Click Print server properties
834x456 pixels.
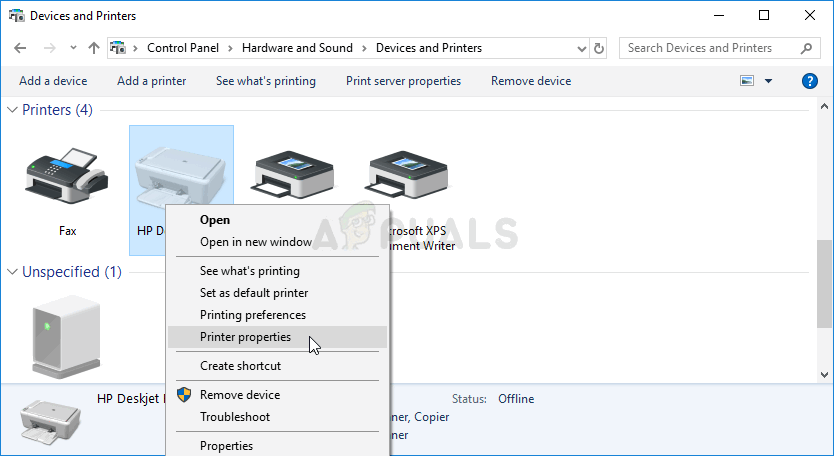pyautogui.click(x=404, y=81)
